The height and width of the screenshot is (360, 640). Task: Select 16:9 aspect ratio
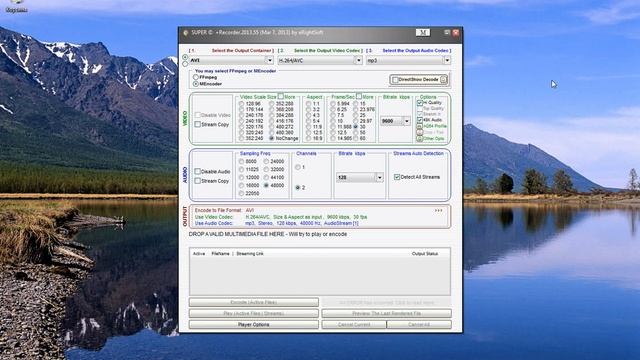[x=309, y=138]
